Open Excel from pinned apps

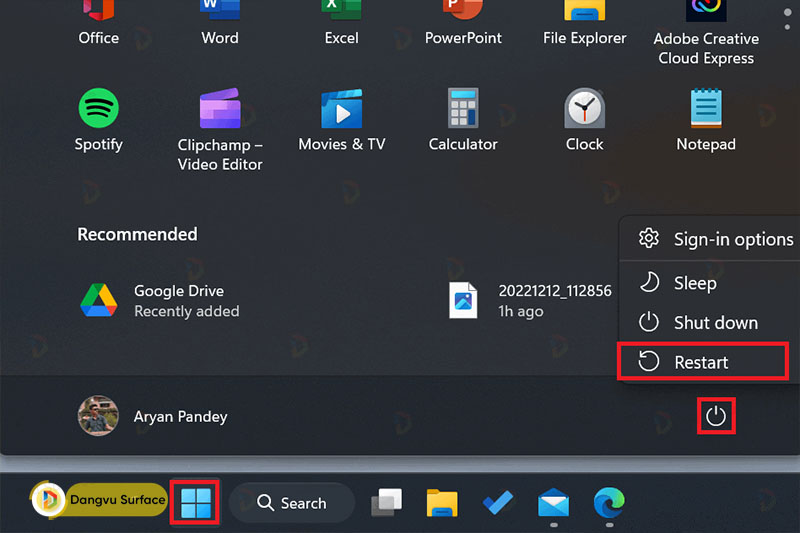pyautogui.click(x=341, y=23)
